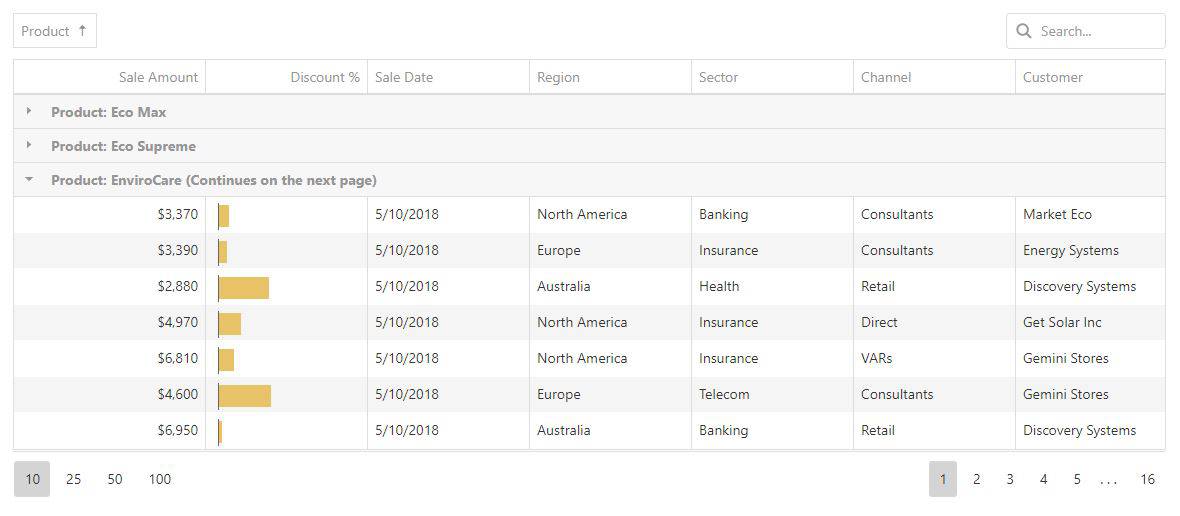
Task: Click the Customer column header
Action: click(x=1090, y=77)
